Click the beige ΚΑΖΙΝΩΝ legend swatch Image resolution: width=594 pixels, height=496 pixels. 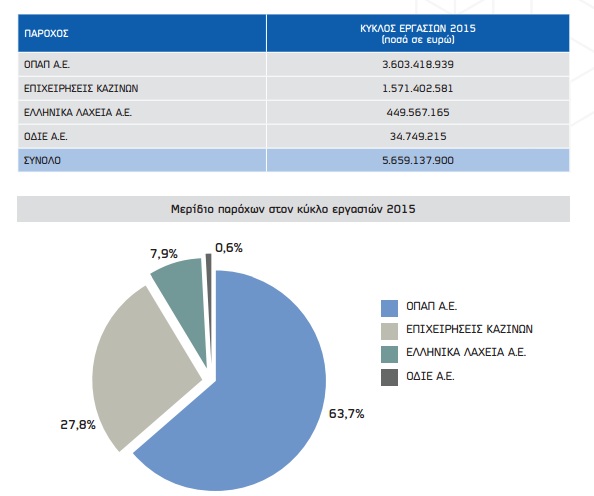389,331
